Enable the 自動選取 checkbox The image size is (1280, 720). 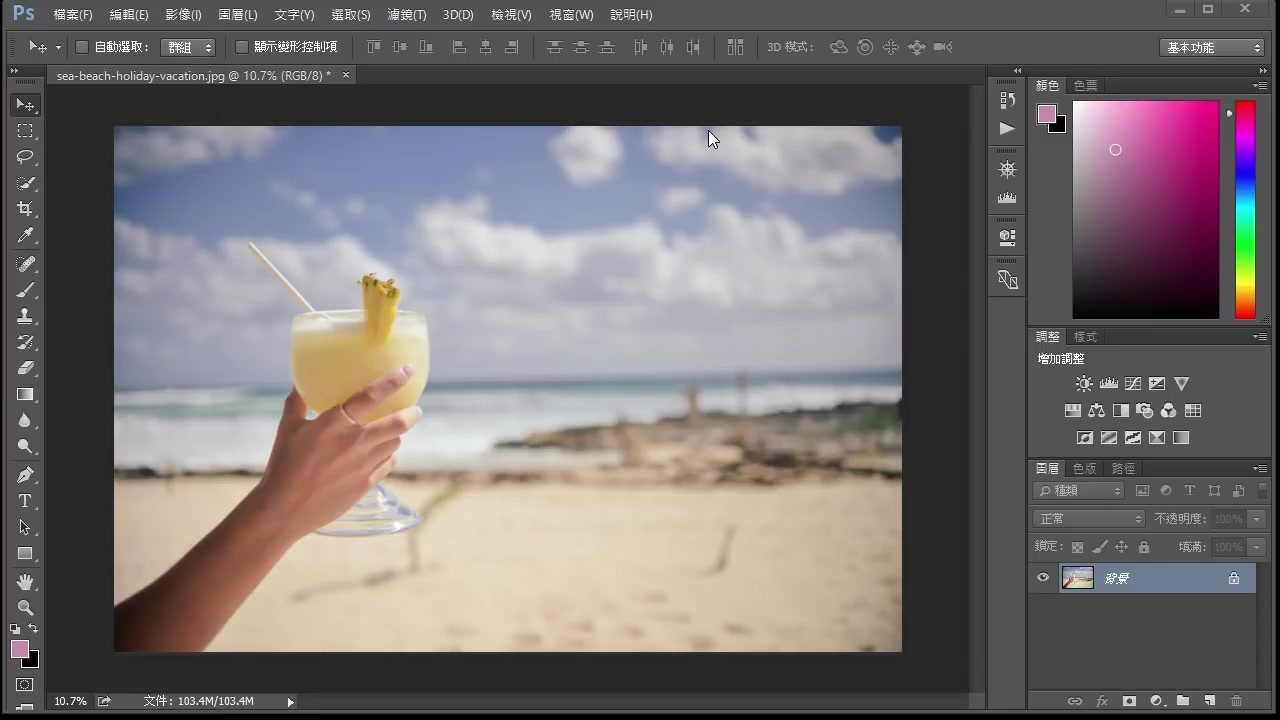coord(81,46)
